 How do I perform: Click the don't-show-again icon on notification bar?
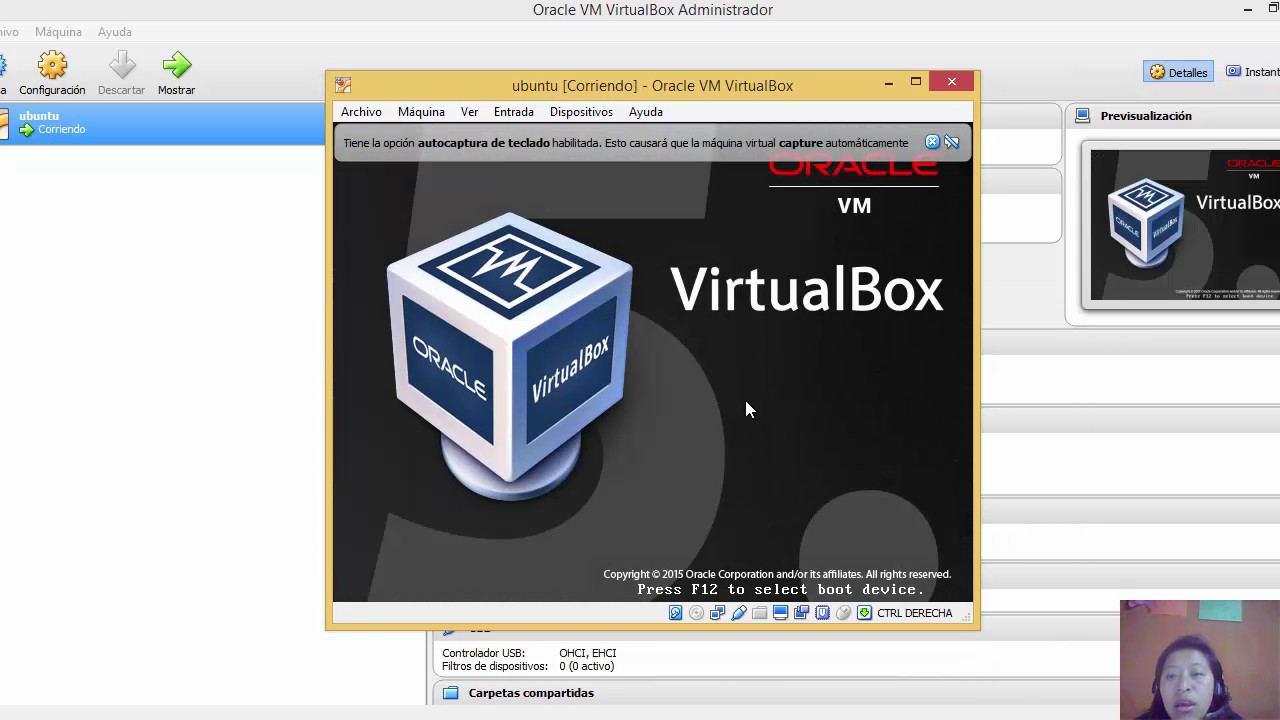tap(952, 142)
